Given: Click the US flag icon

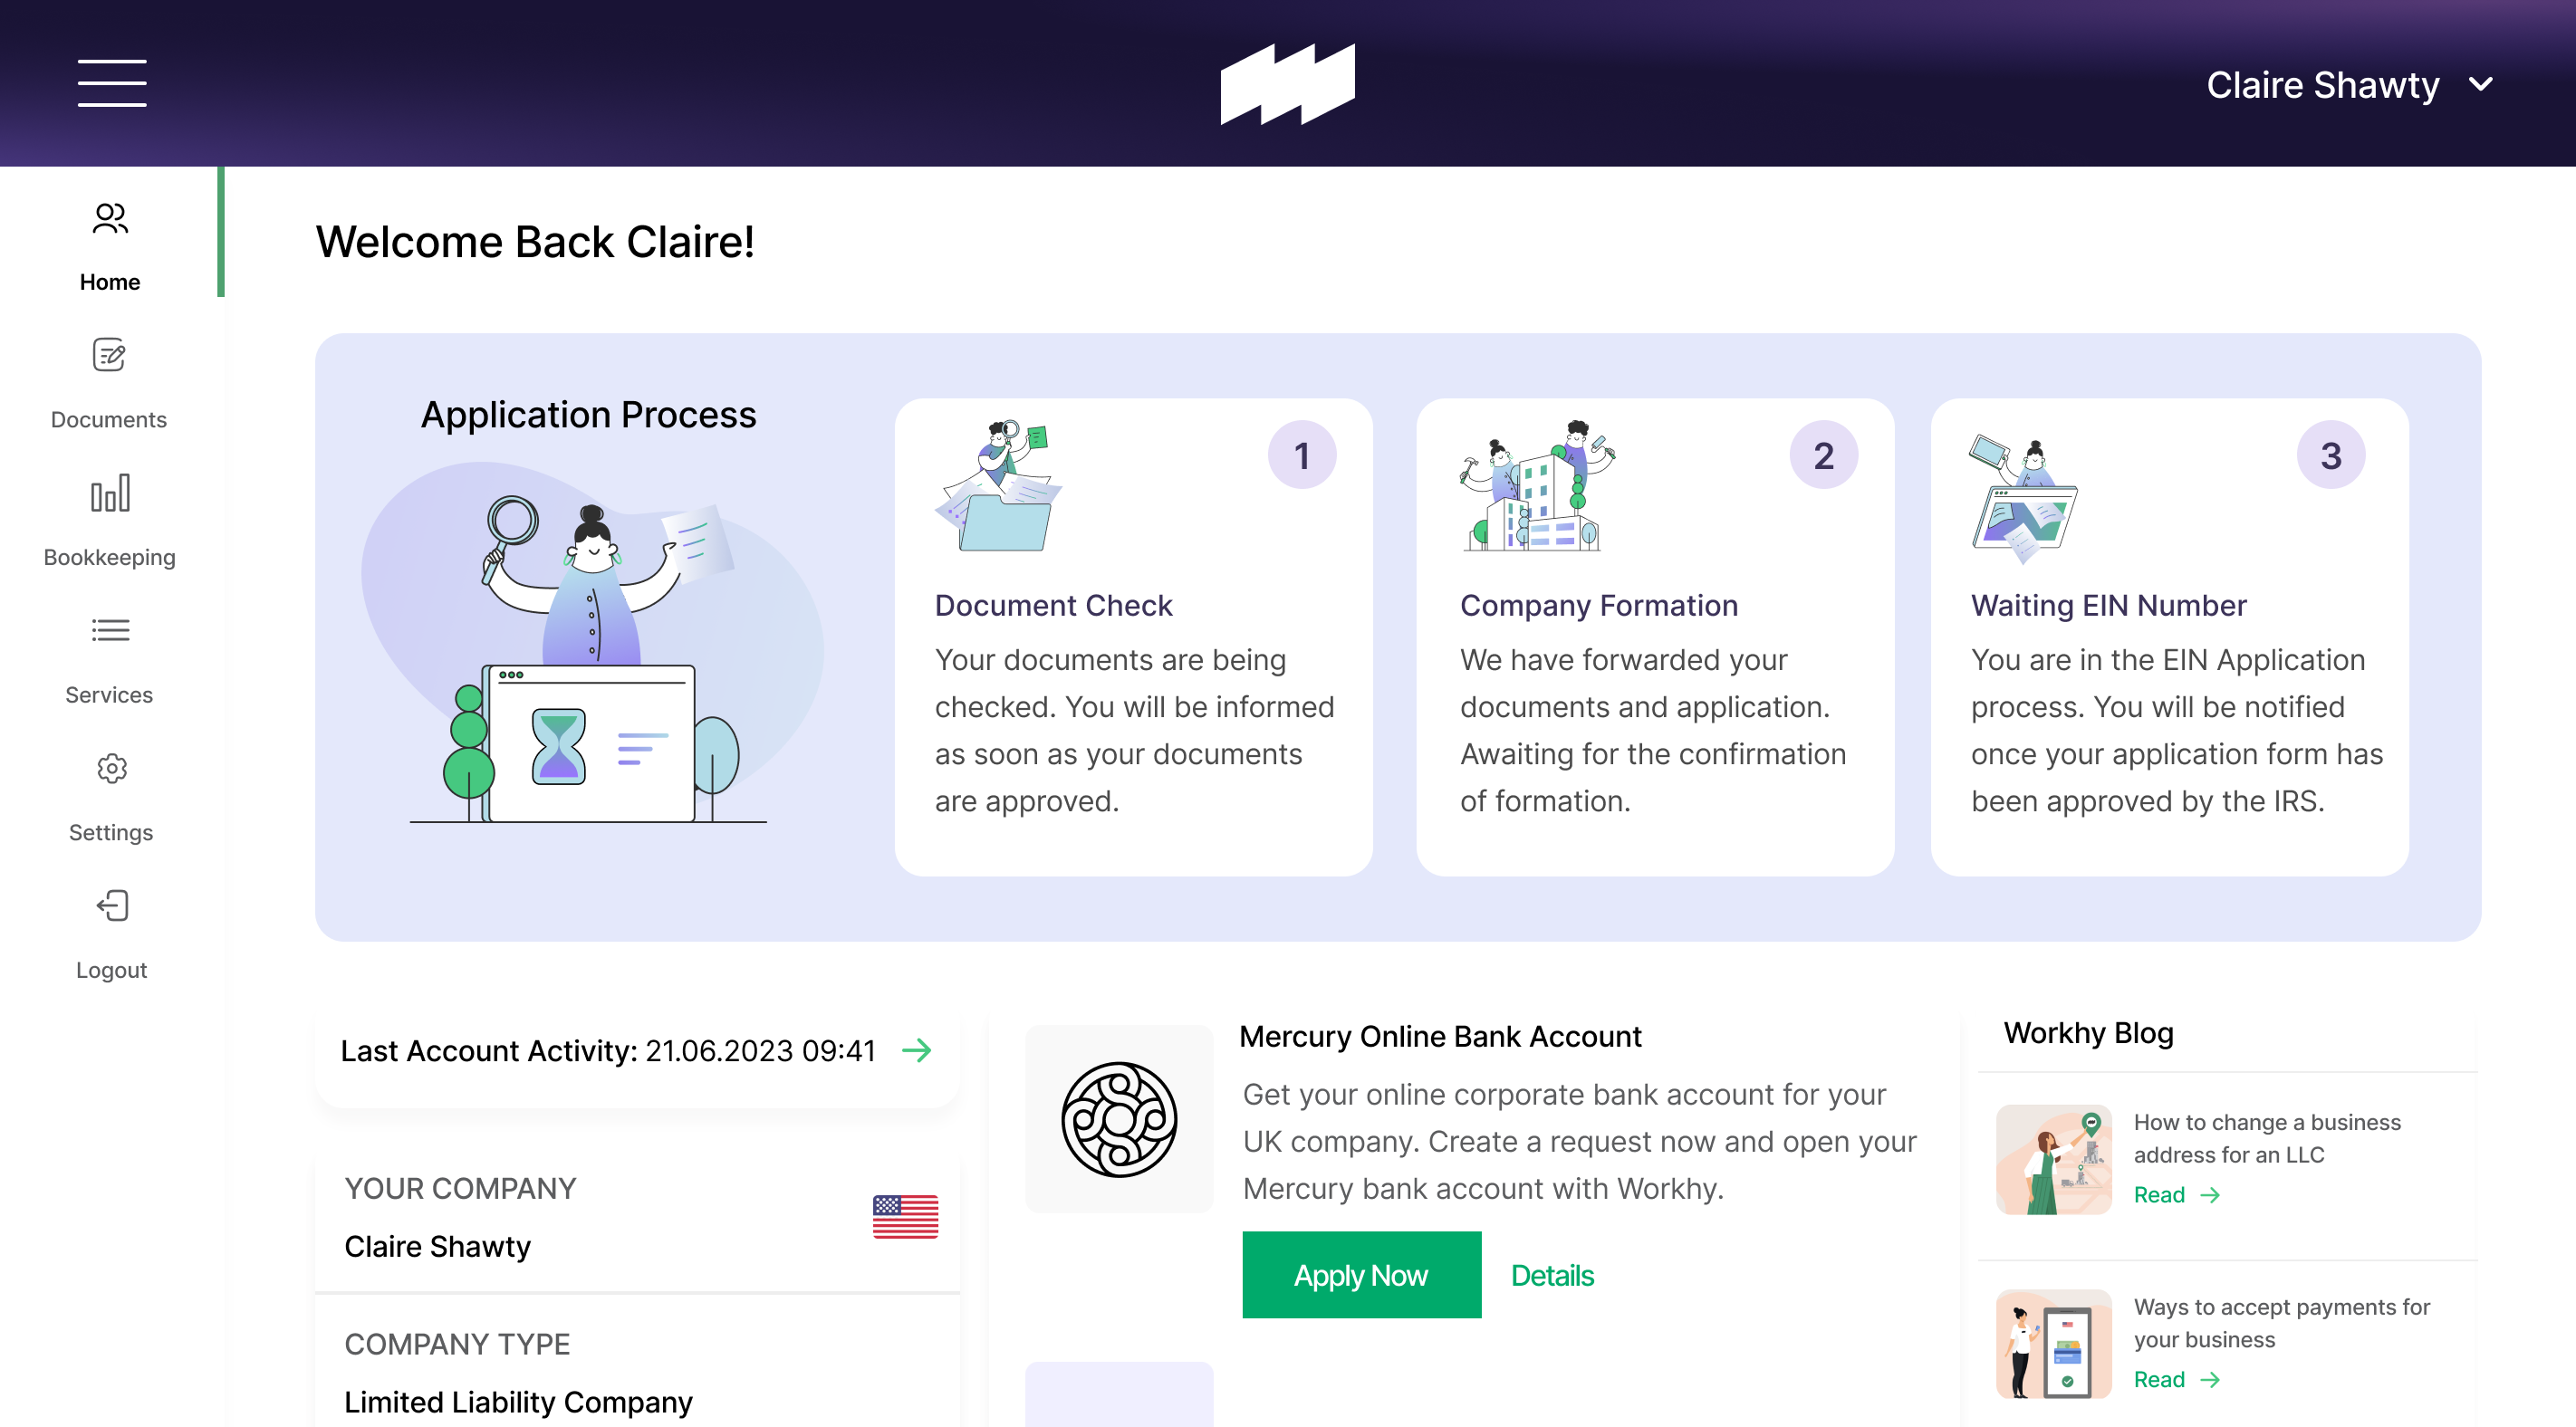Looking at the screenshot, I should [905, 1217].
